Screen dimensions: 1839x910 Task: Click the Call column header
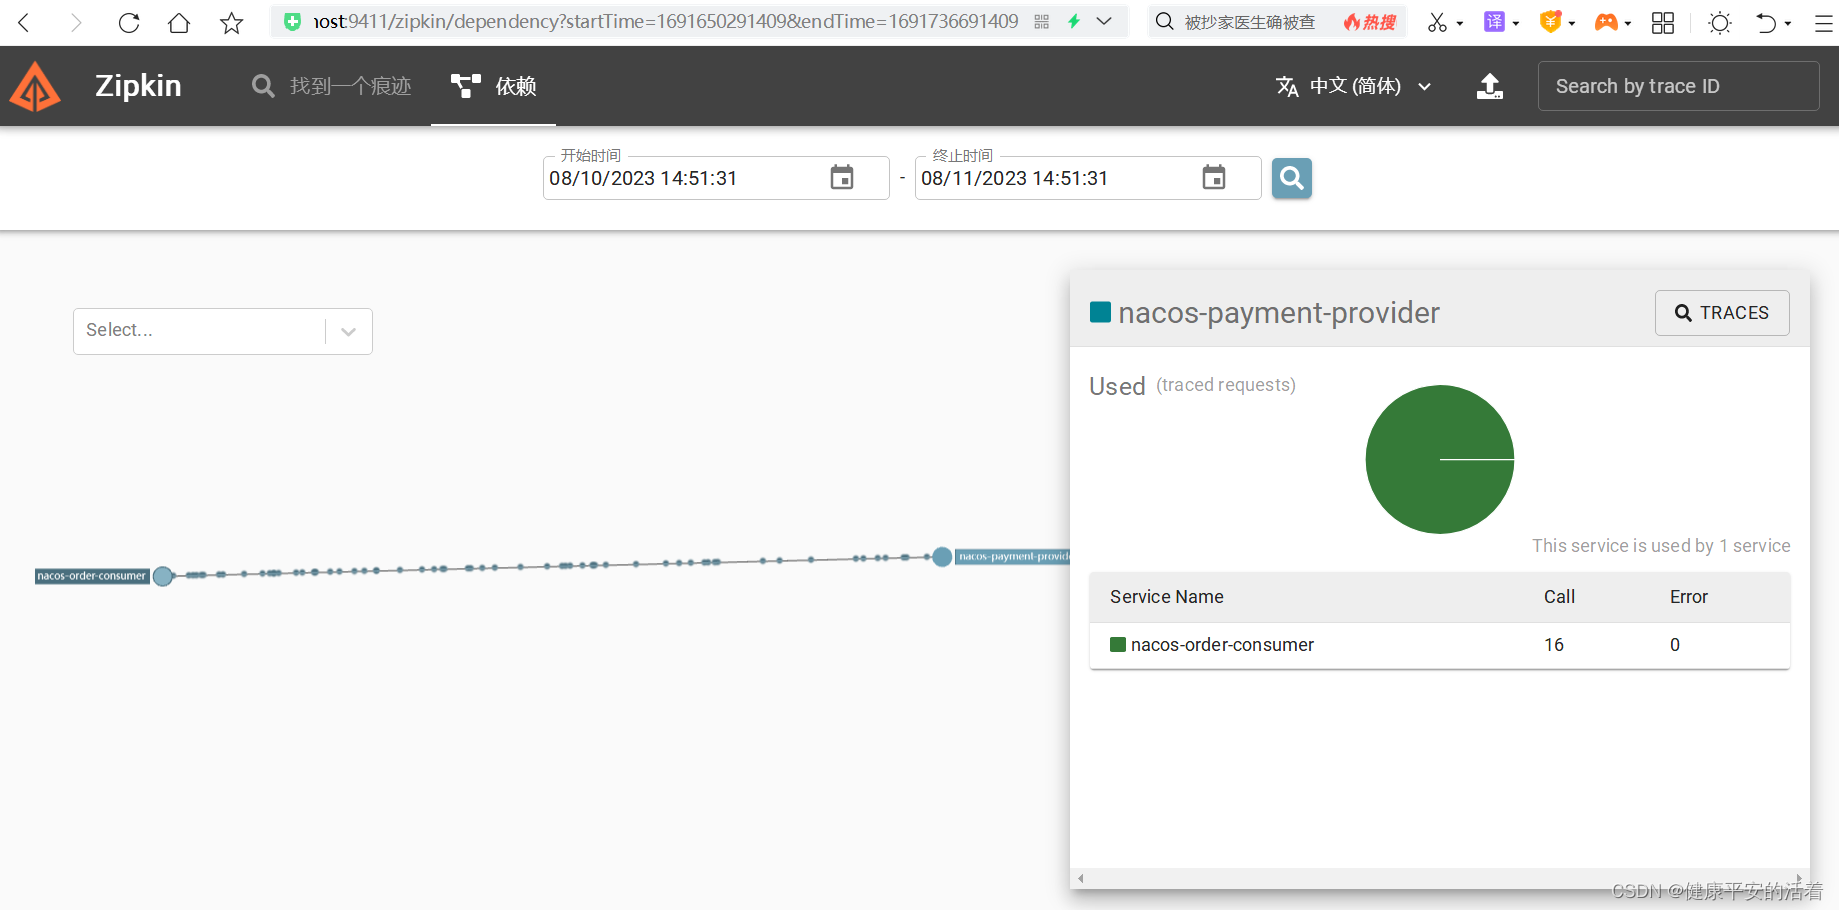click(1559, 597)
